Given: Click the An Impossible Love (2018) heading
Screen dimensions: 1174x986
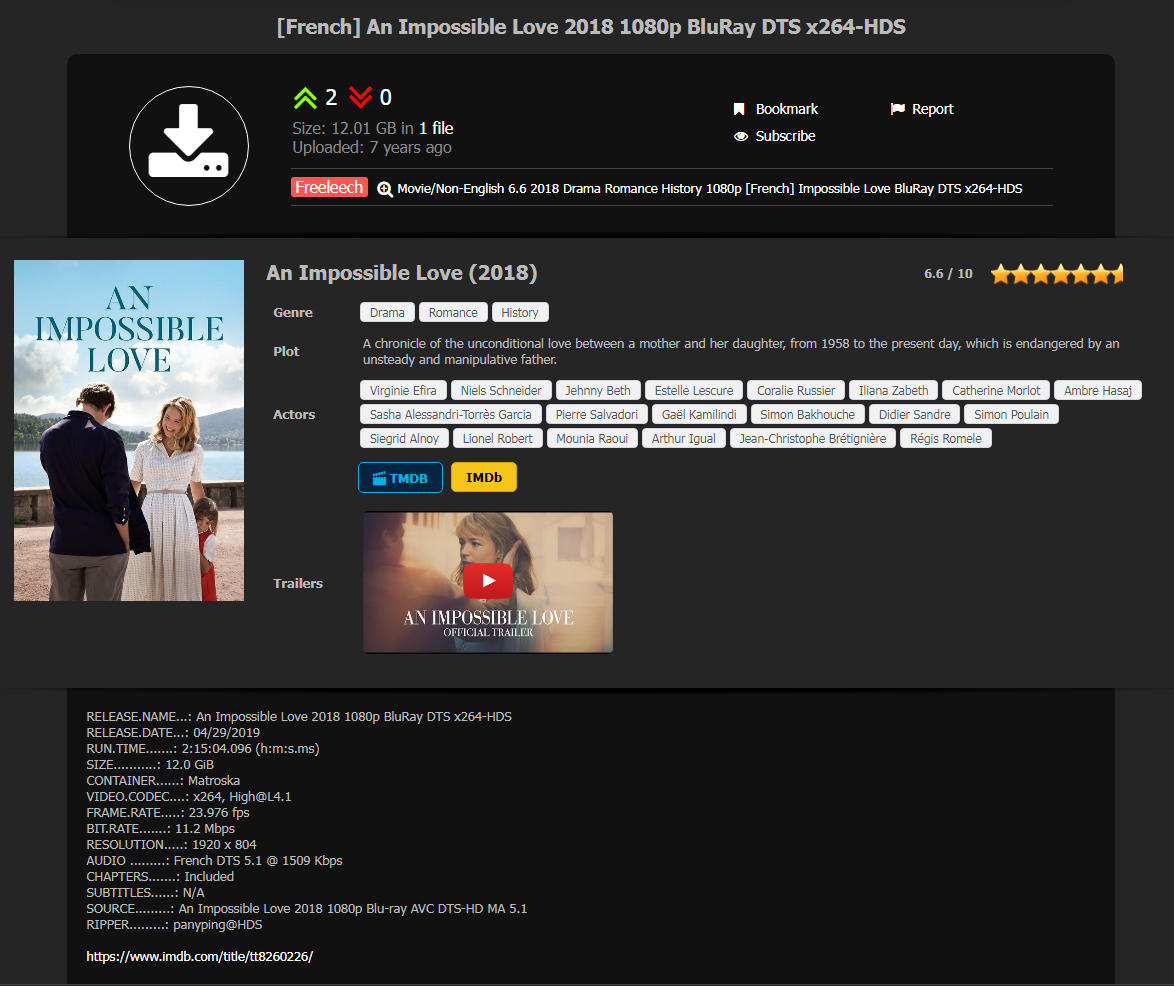Looking at the screenshot, I should coord(402,273).
